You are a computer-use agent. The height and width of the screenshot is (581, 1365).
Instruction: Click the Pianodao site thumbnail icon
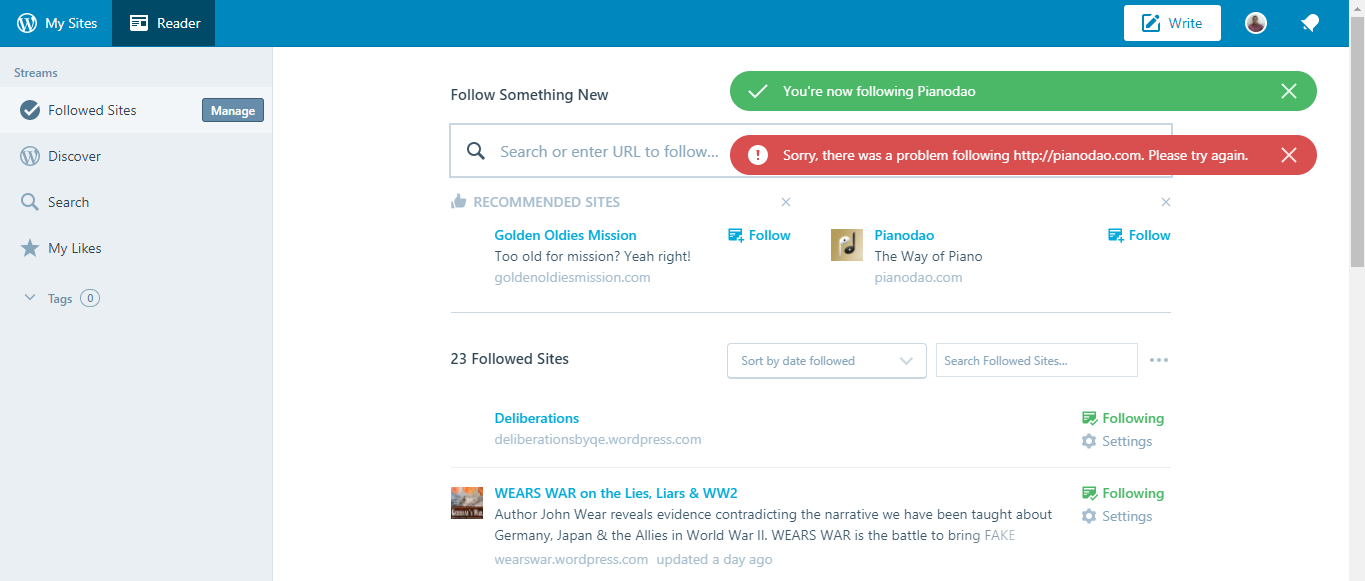tap(847, 245)
